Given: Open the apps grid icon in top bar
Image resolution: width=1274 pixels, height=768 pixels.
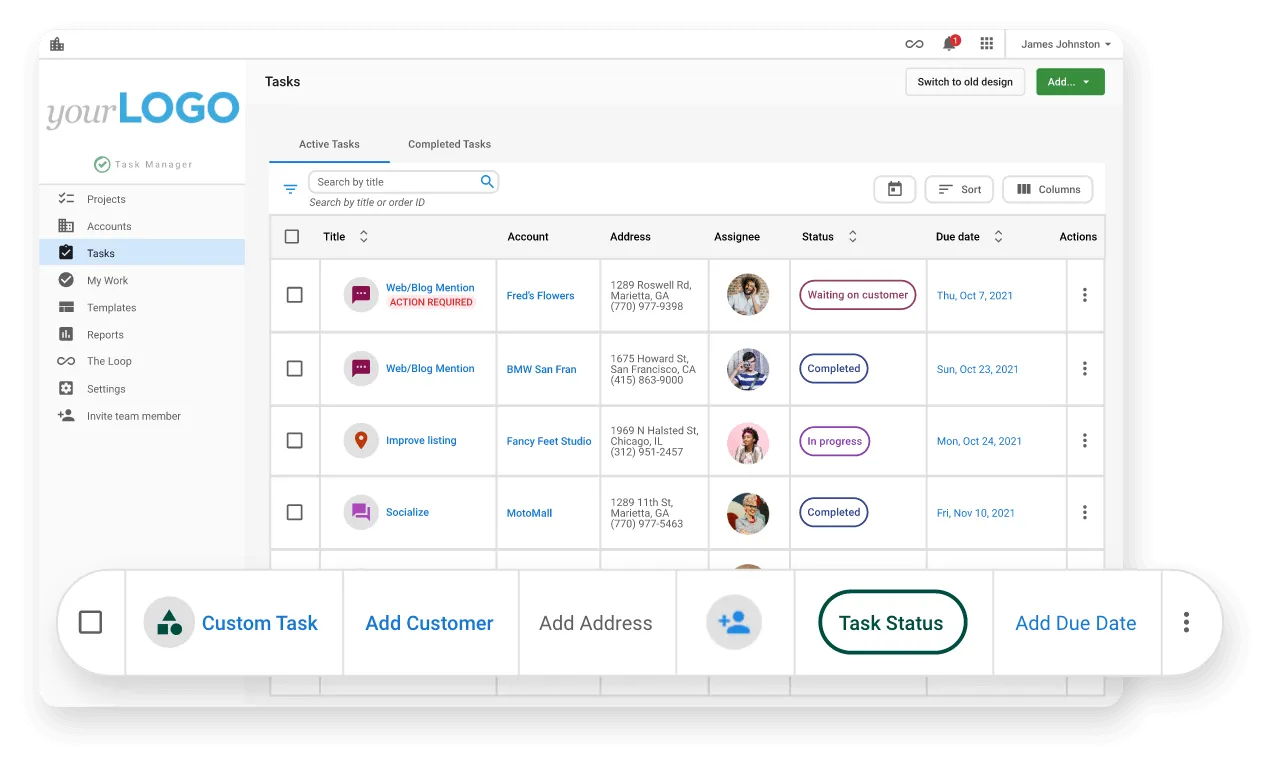Looking at the screenshot, I should [x=986, y=43].
